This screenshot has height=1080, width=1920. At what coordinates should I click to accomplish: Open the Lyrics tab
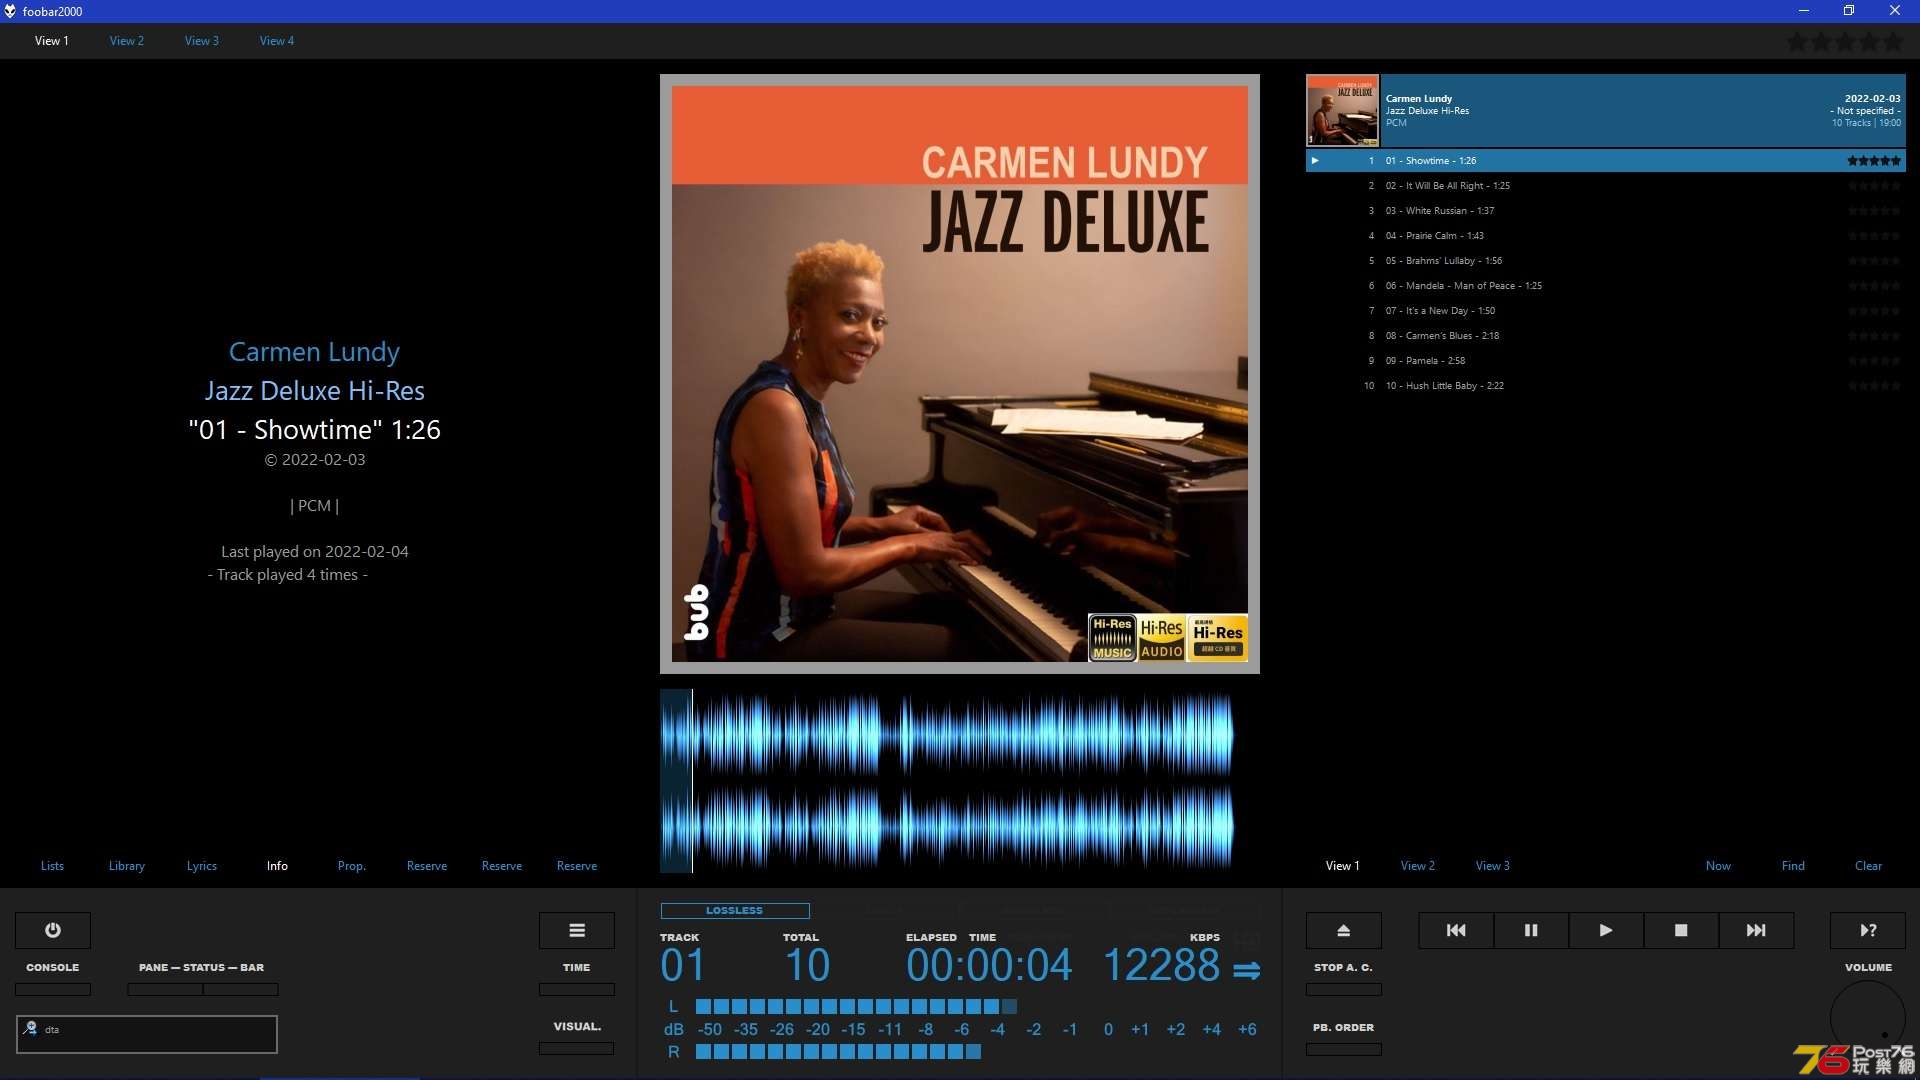coord(202,866)
